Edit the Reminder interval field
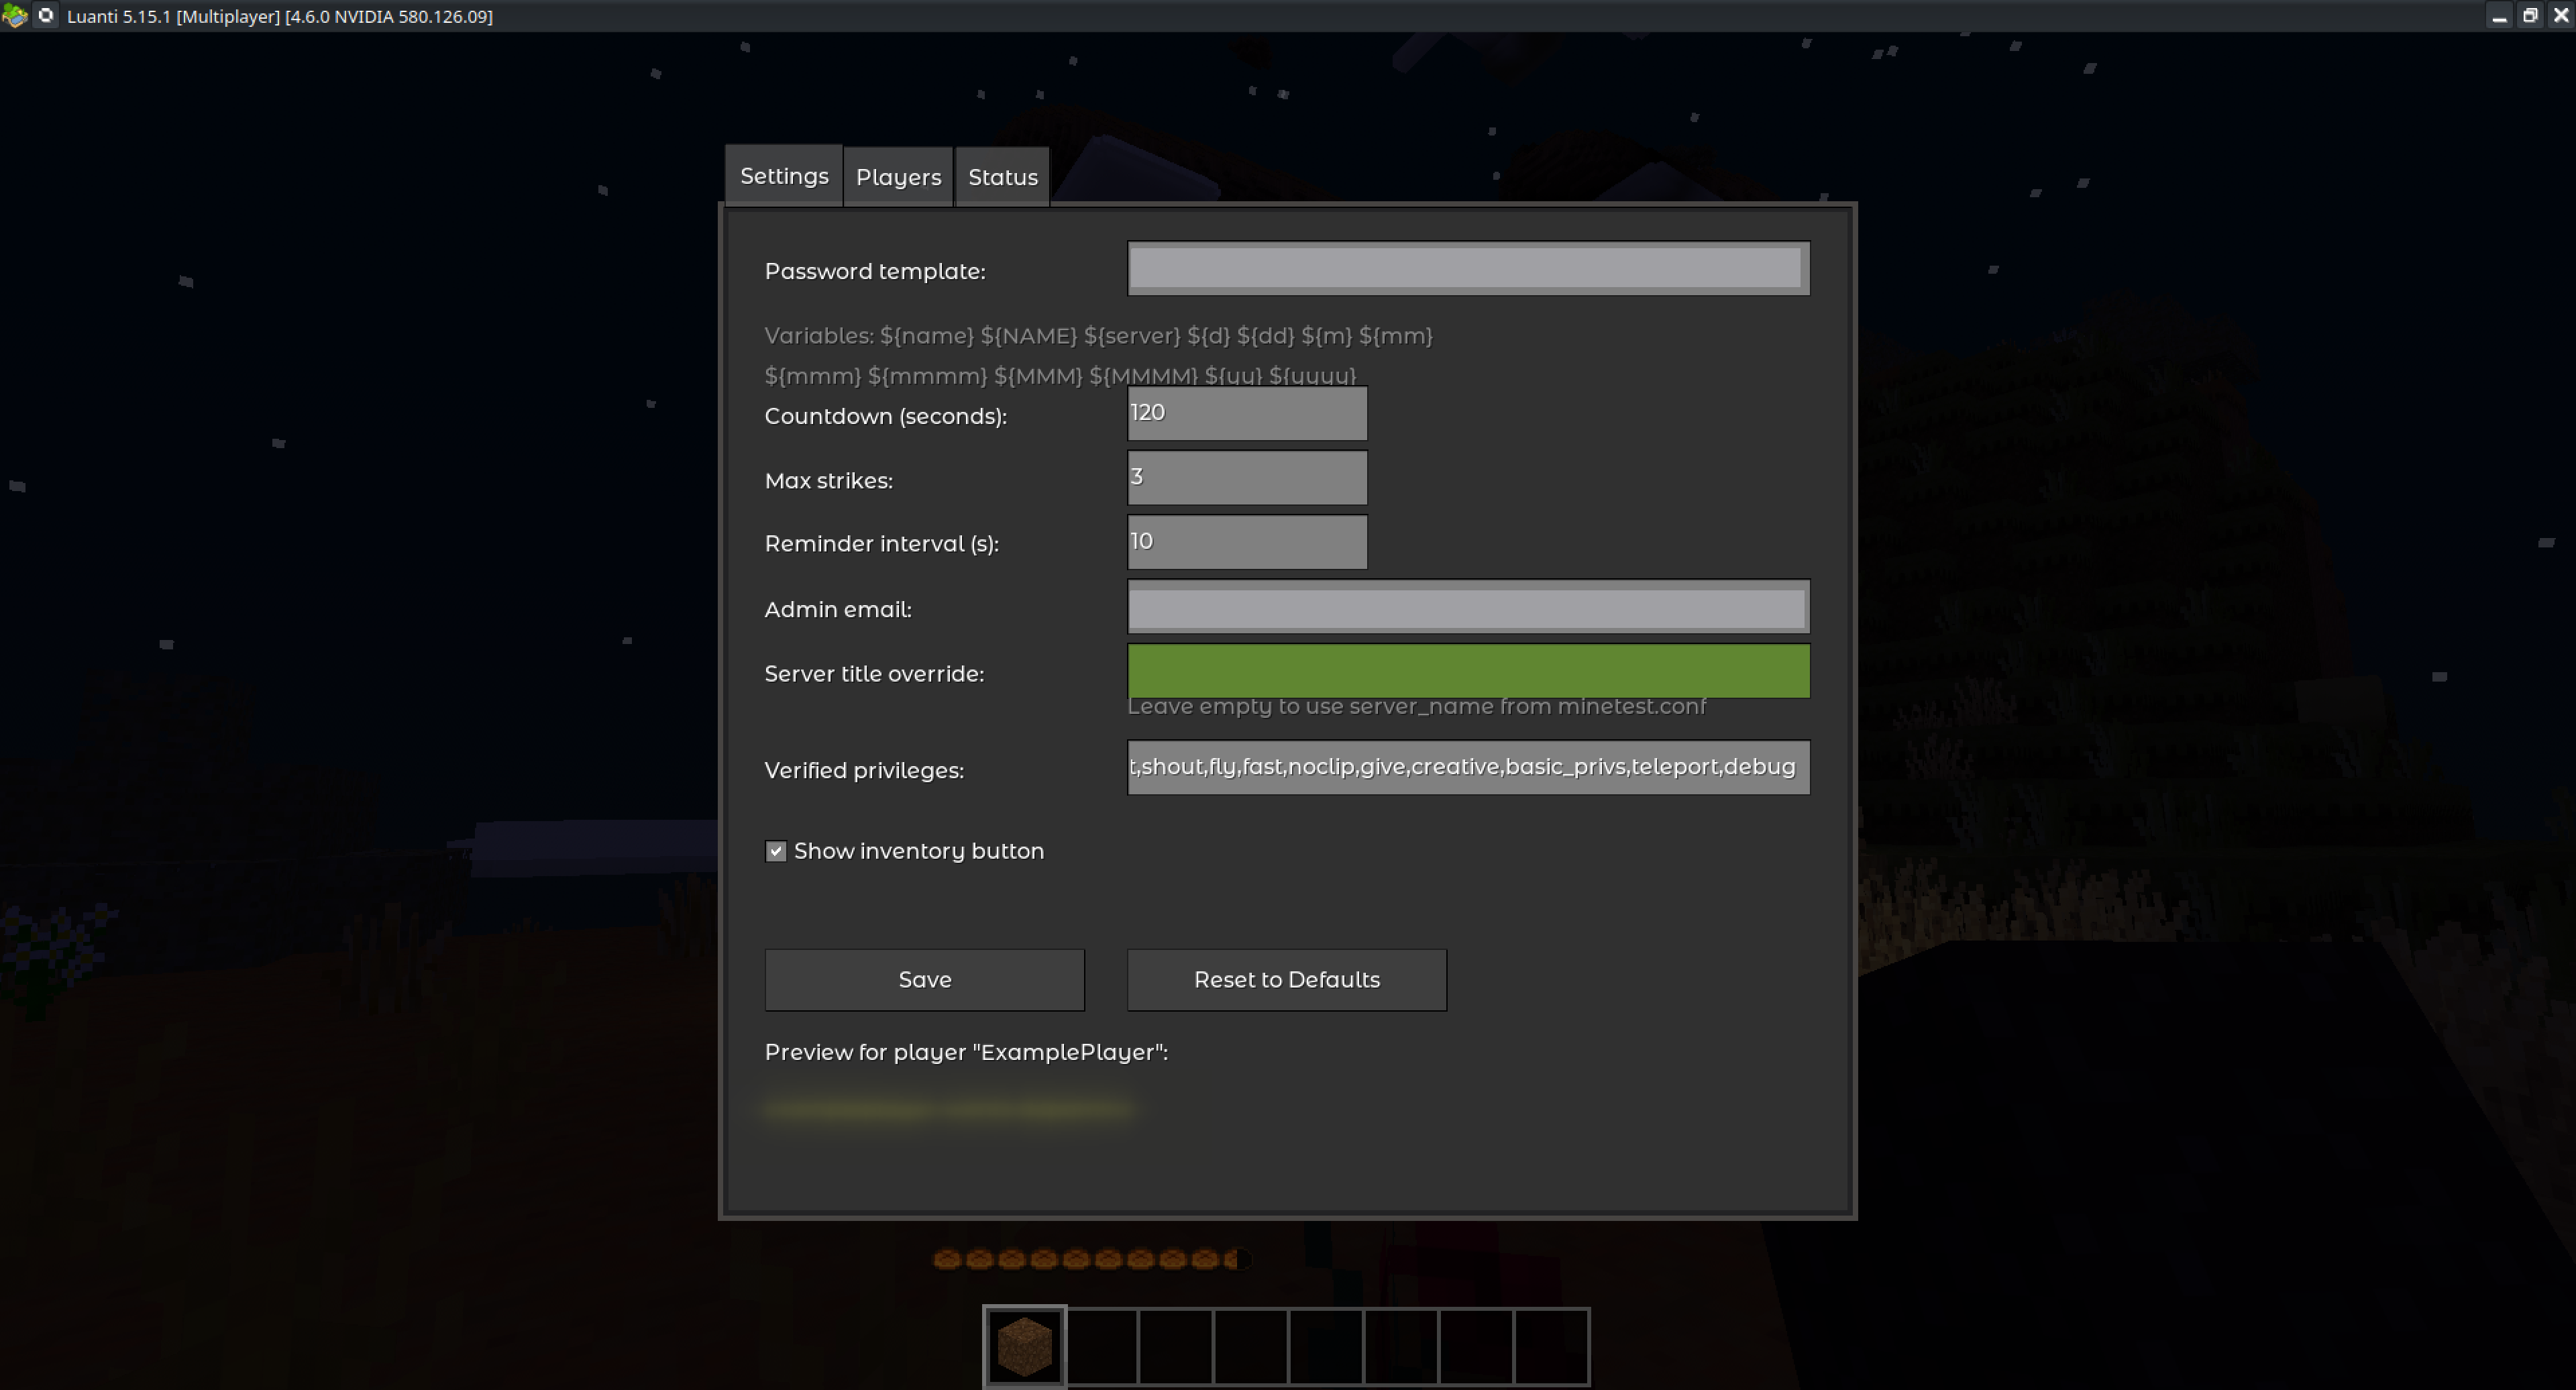This screenshot has width=2576, height=1390. coord(1246,542)
